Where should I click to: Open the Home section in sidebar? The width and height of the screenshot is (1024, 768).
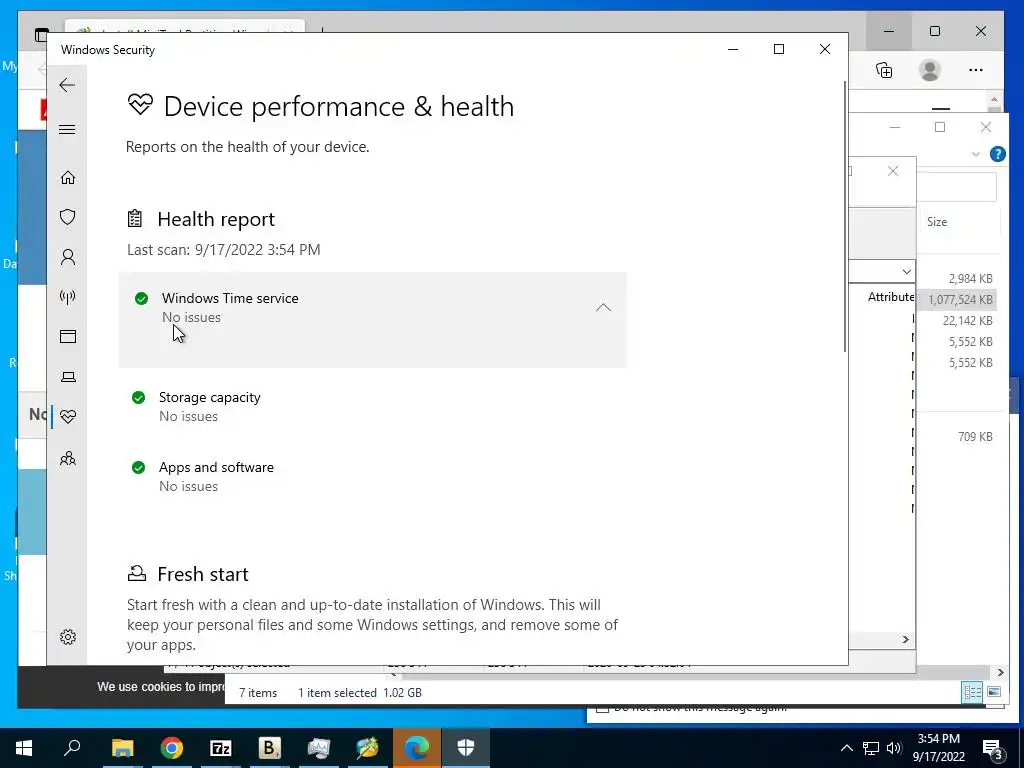click(x=67, y=178)
